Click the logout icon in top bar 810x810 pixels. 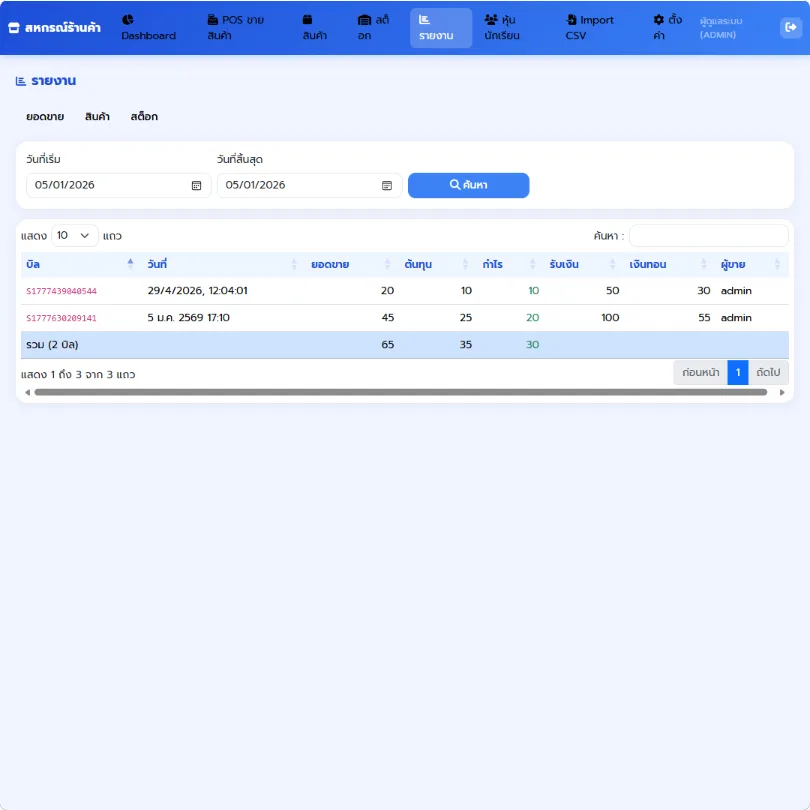[790, 27]
